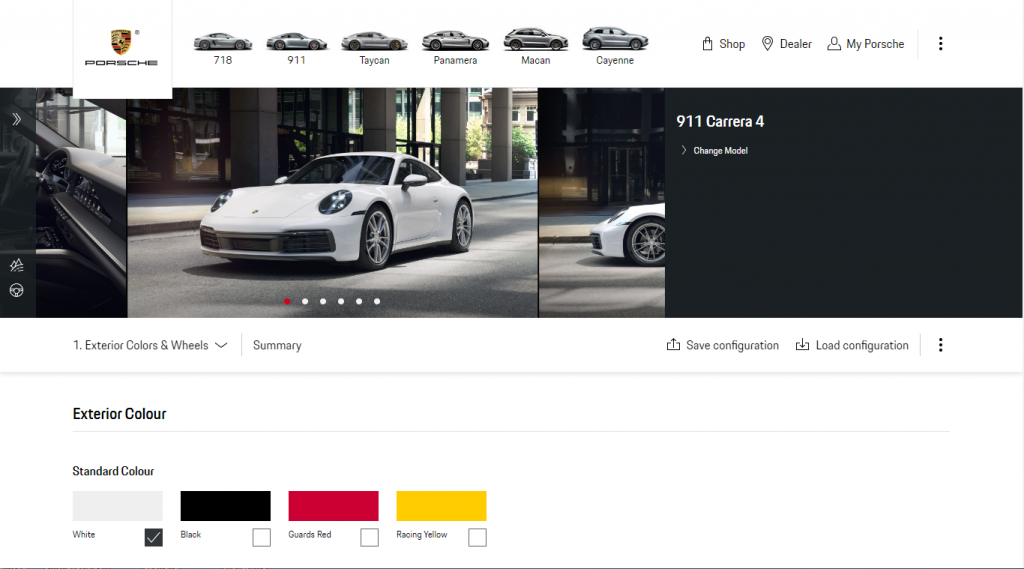
Task: Go to fifth carousel image dot
Action: [359, 301]
